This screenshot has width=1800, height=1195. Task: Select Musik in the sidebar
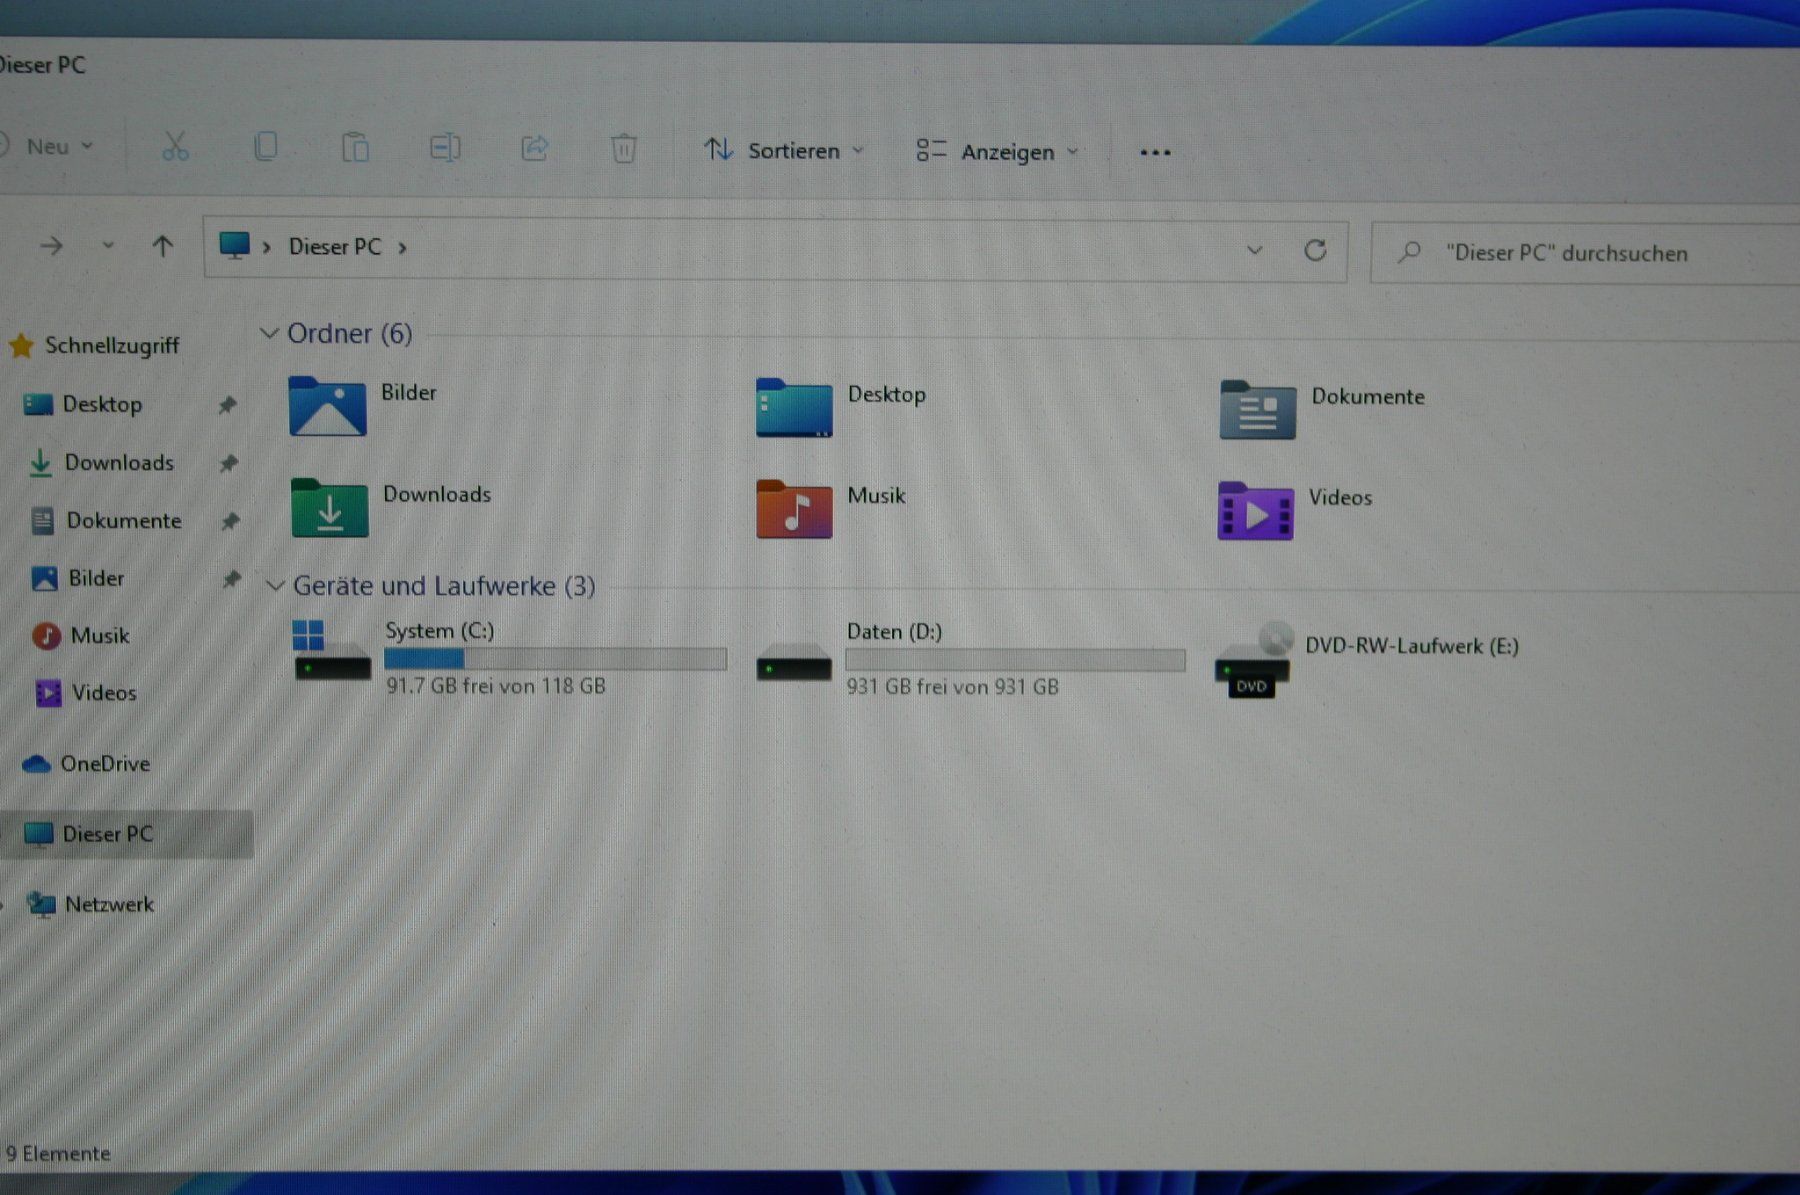tap(100, 636)
